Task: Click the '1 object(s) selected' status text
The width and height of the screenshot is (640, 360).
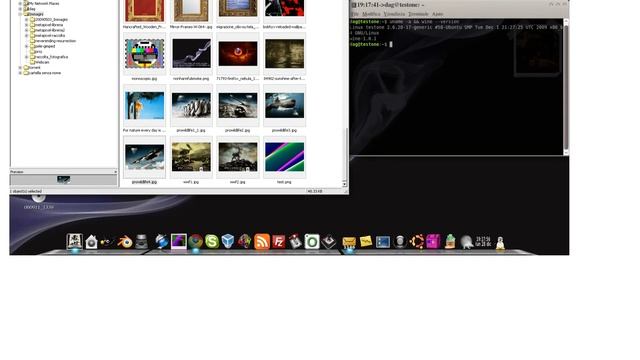Action: coord(26,191)
